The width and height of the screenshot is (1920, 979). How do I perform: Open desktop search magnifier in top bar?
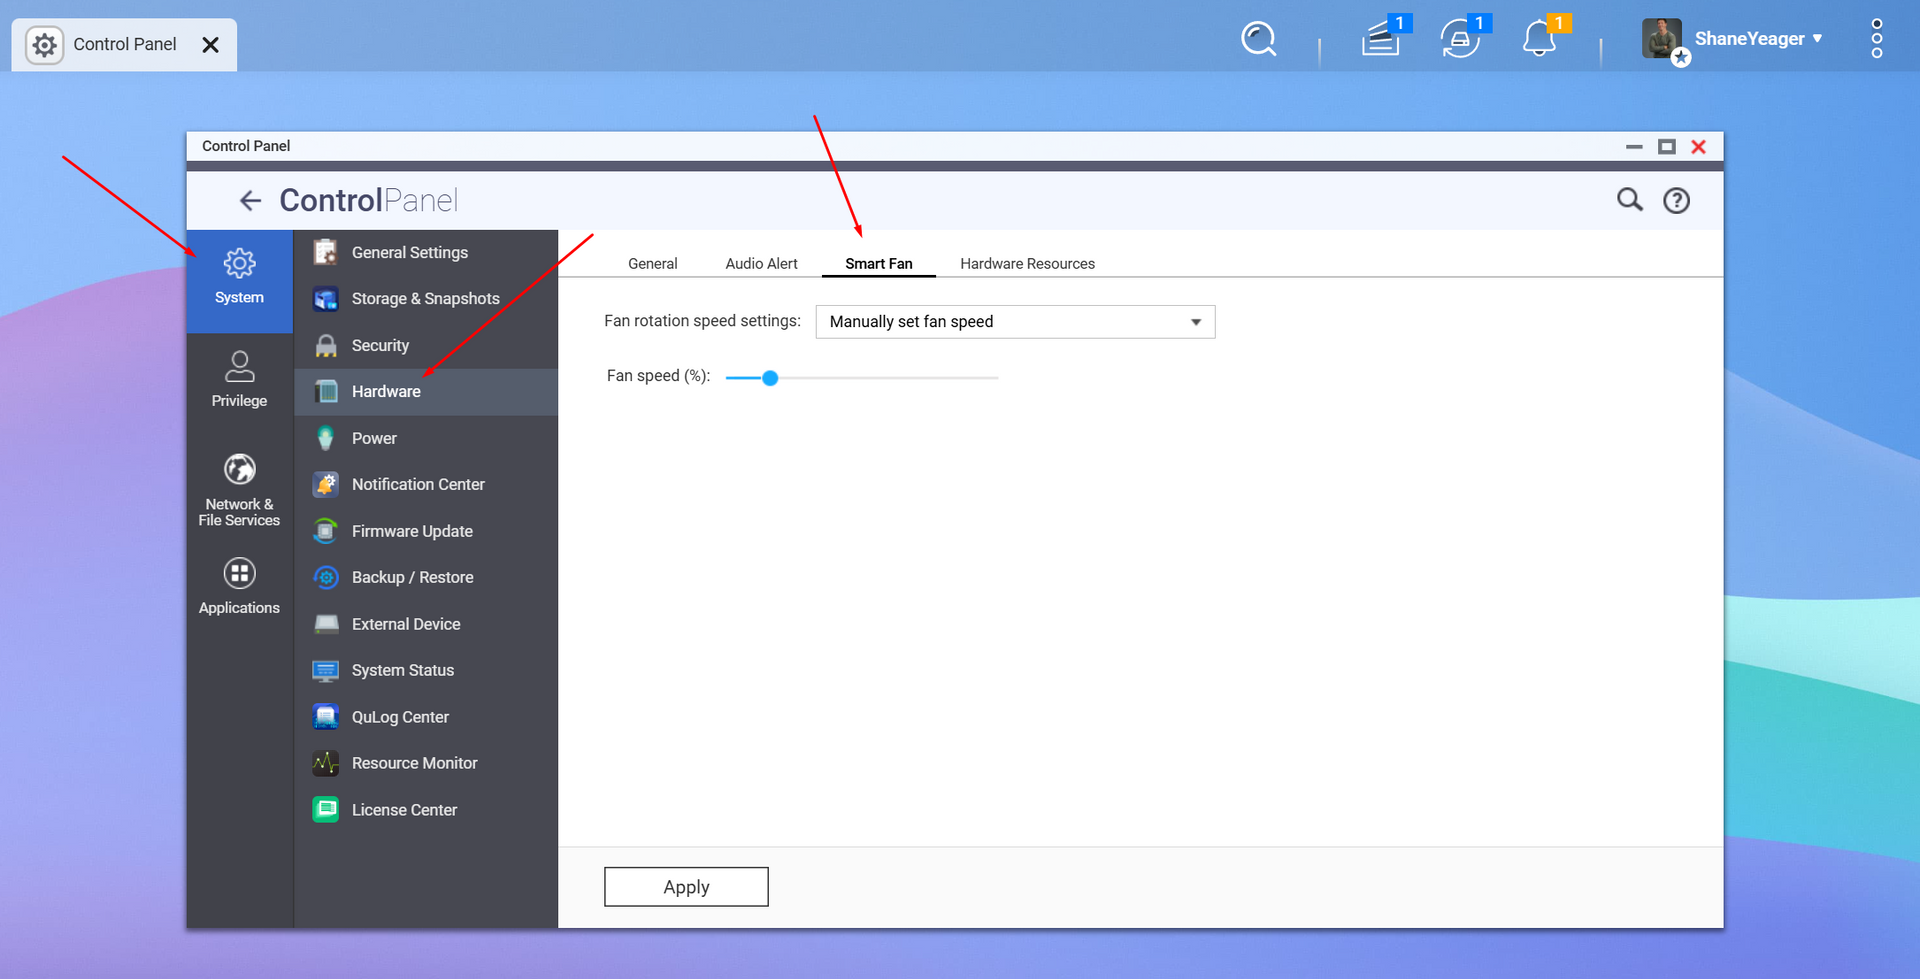pos(1259,39)
